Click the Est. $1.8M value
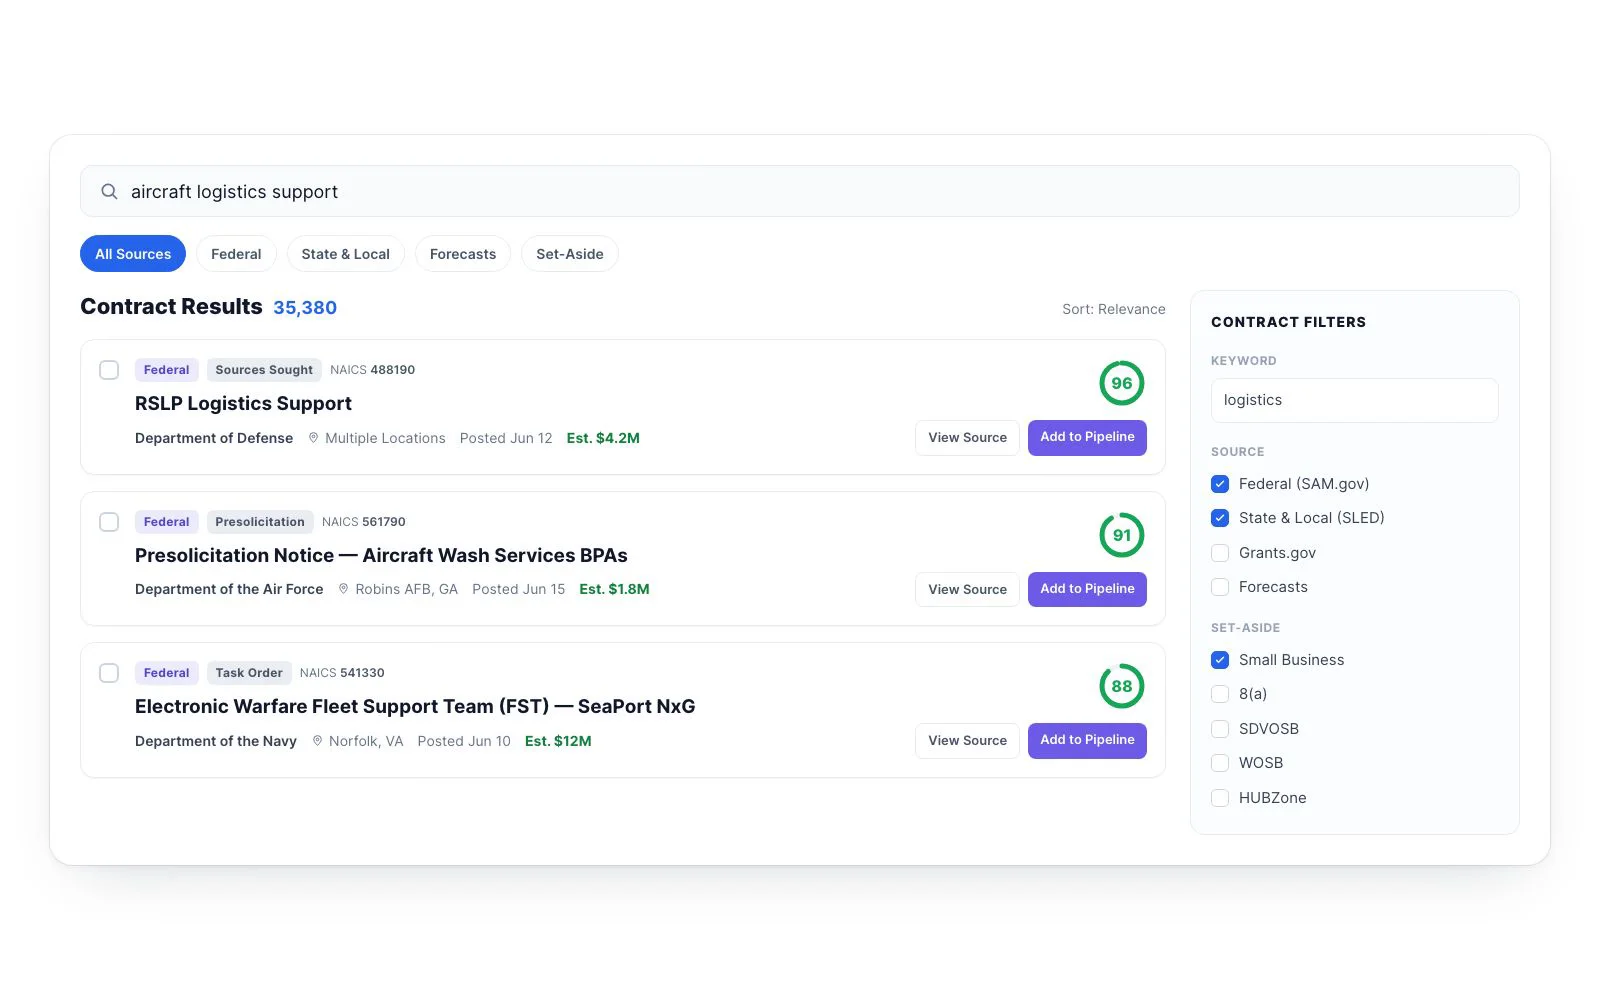 point(614,589)
